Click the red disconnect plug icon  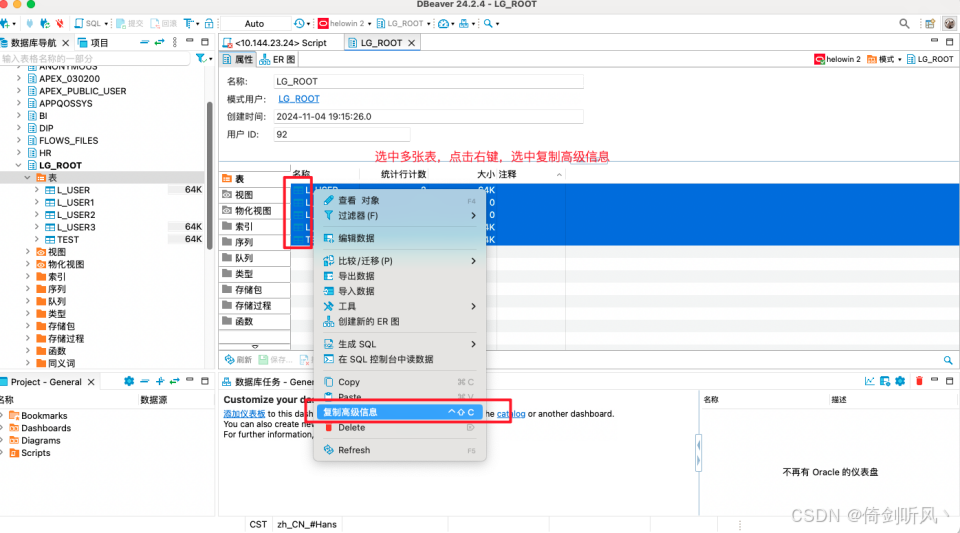click(x=59, y=23)
